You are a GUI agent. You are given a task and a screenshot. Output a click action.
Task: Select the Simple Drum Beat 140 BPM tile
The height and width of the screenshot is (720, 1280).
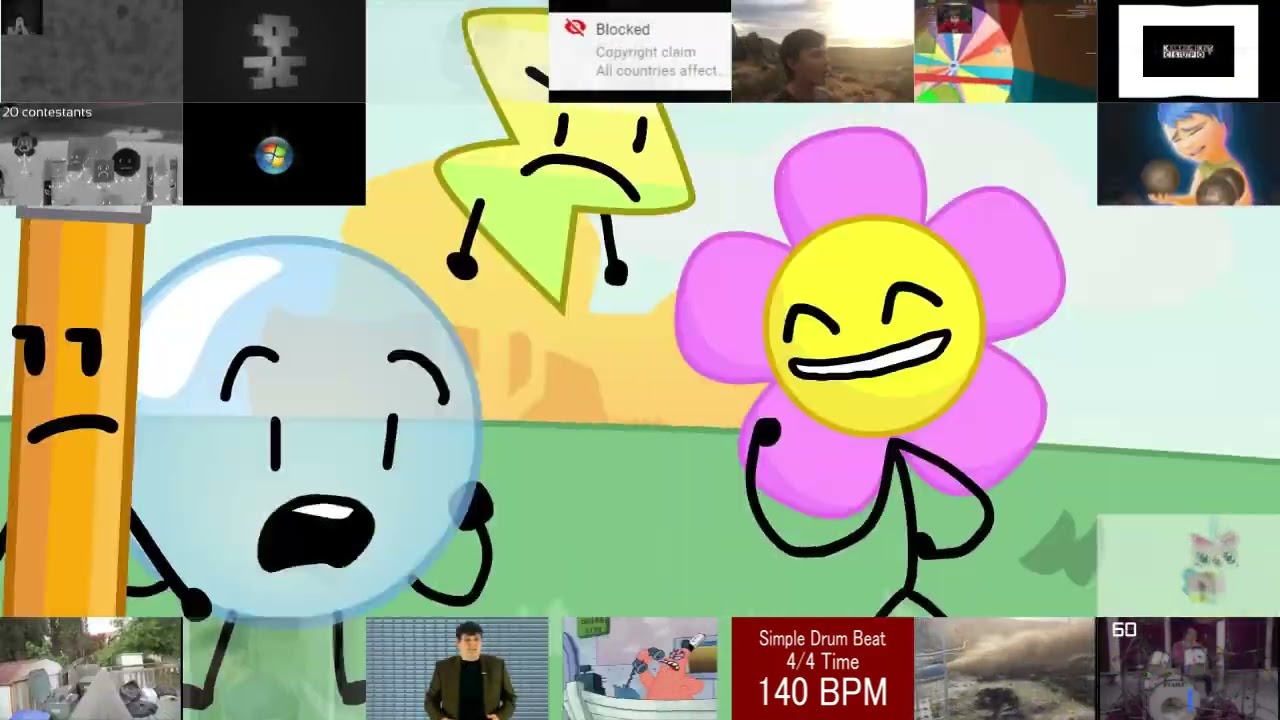pyautogui.click(x=823, y=669)
